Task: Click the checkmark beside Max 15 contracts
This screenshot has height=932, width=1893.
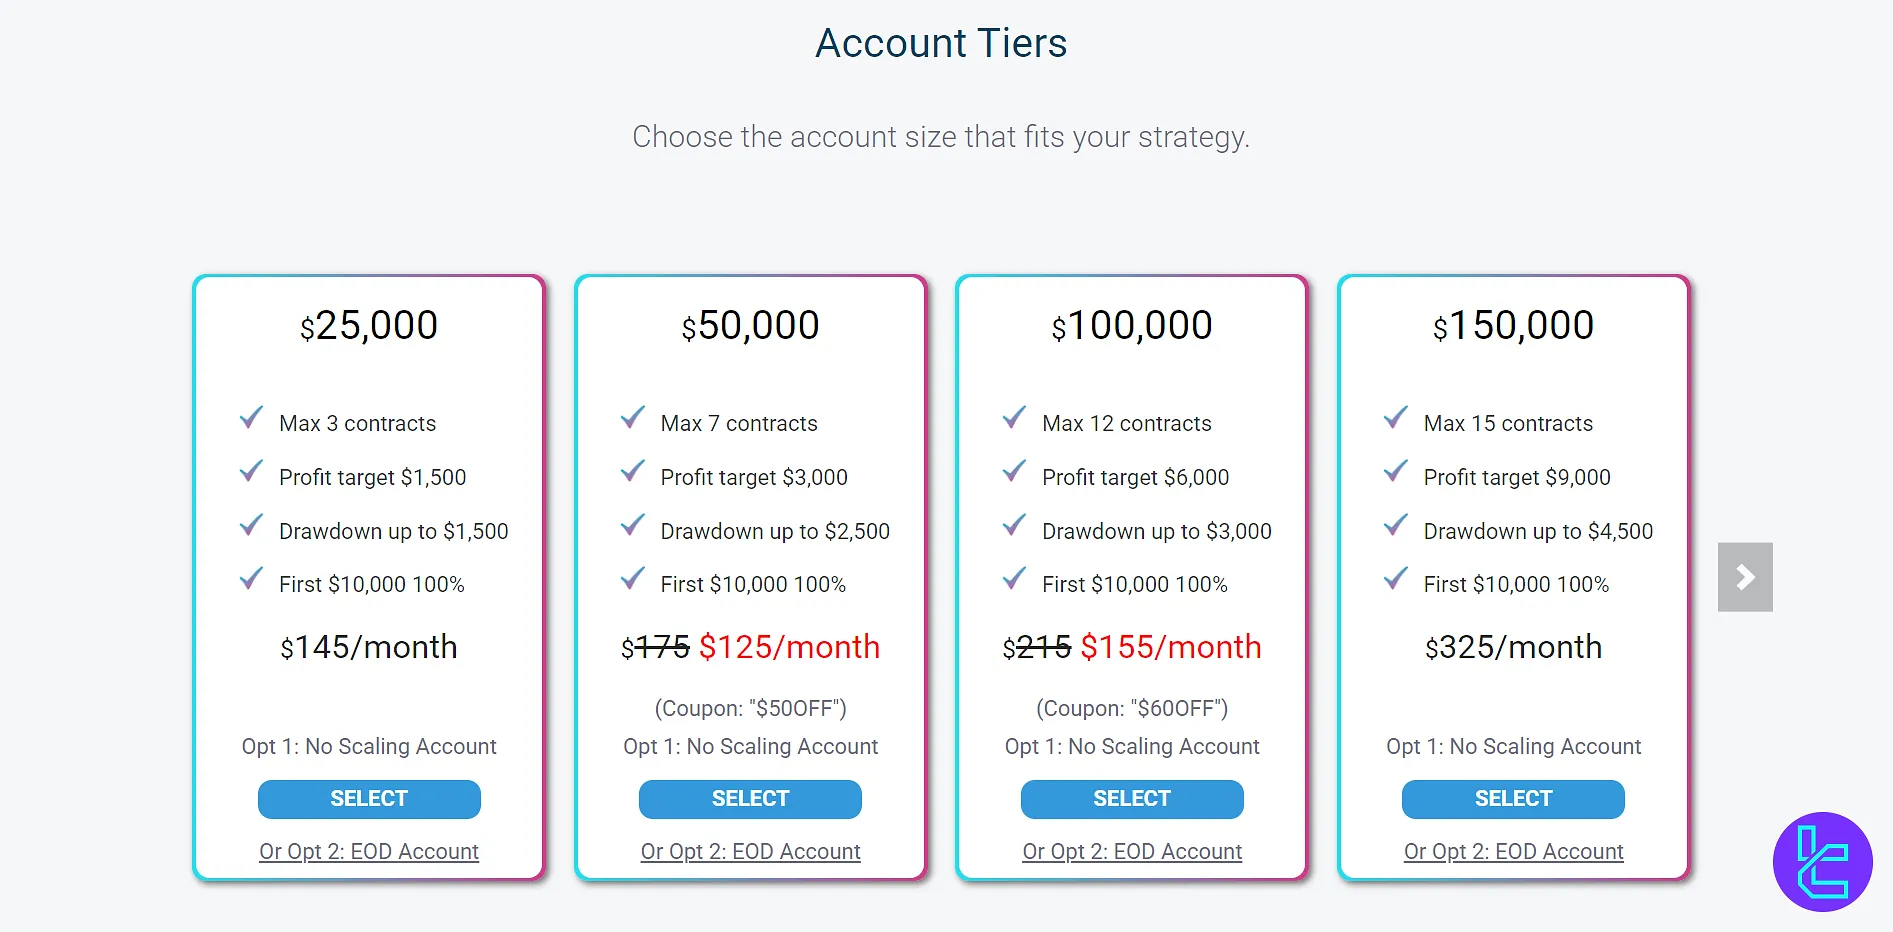Action: [1396, 418]
